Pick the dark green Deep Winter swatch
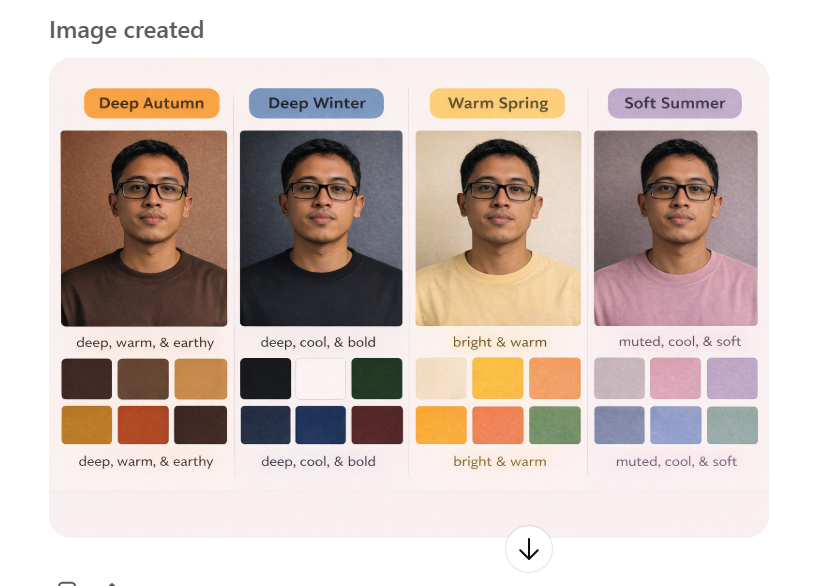813x586 pixels. click(x=377, y=379)
